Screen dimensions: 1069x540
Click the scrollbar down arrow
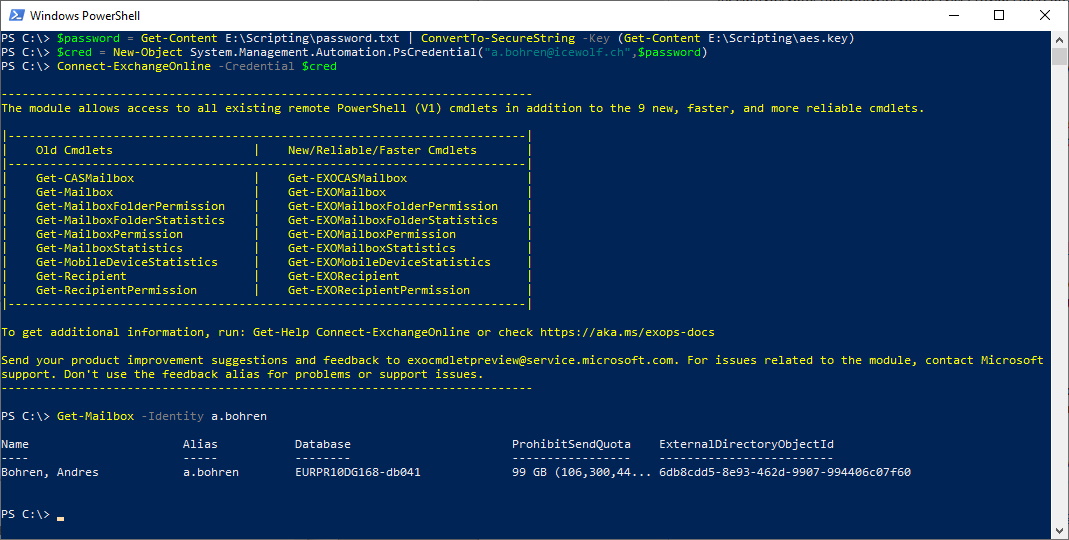click(1060, 531)
